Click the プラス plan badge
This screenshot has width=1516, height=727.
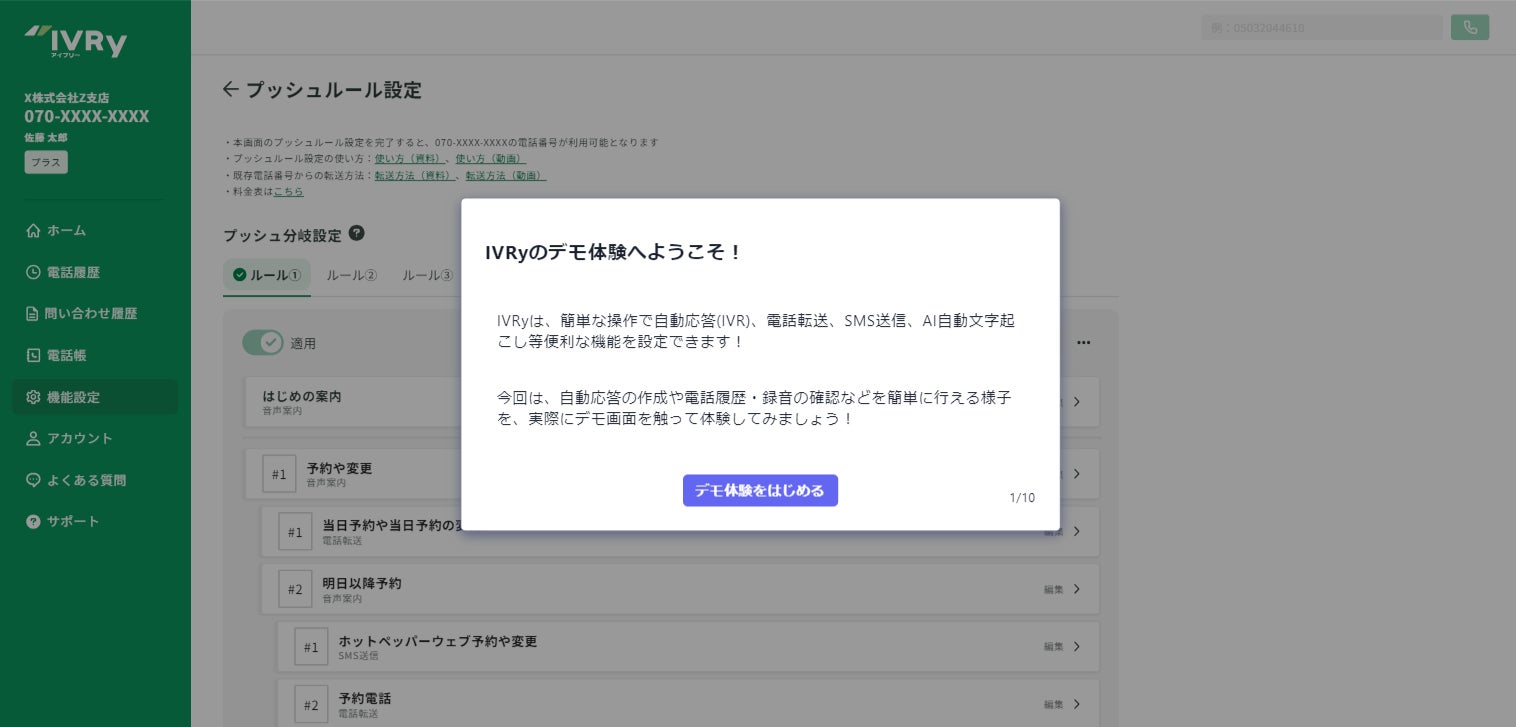point(46,162)
